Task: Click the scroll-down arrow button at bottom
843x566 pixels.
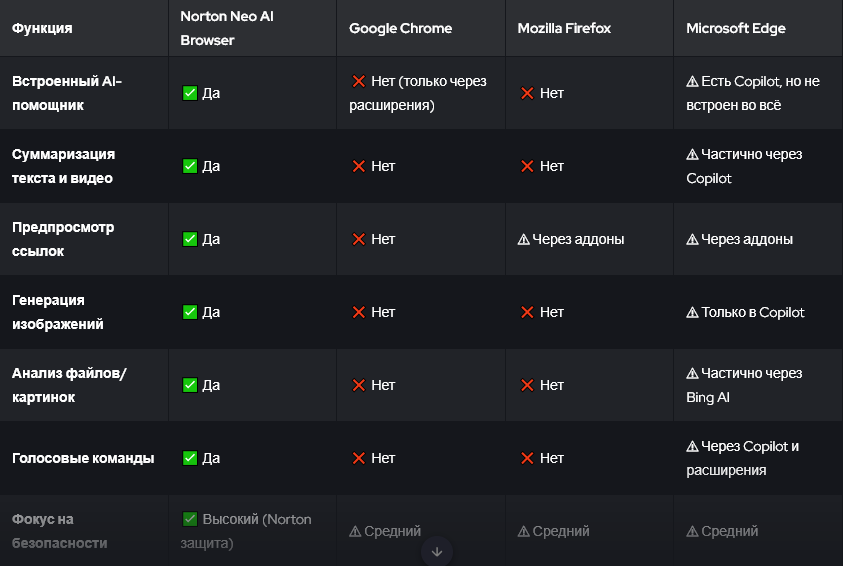Action: [437, 551]
